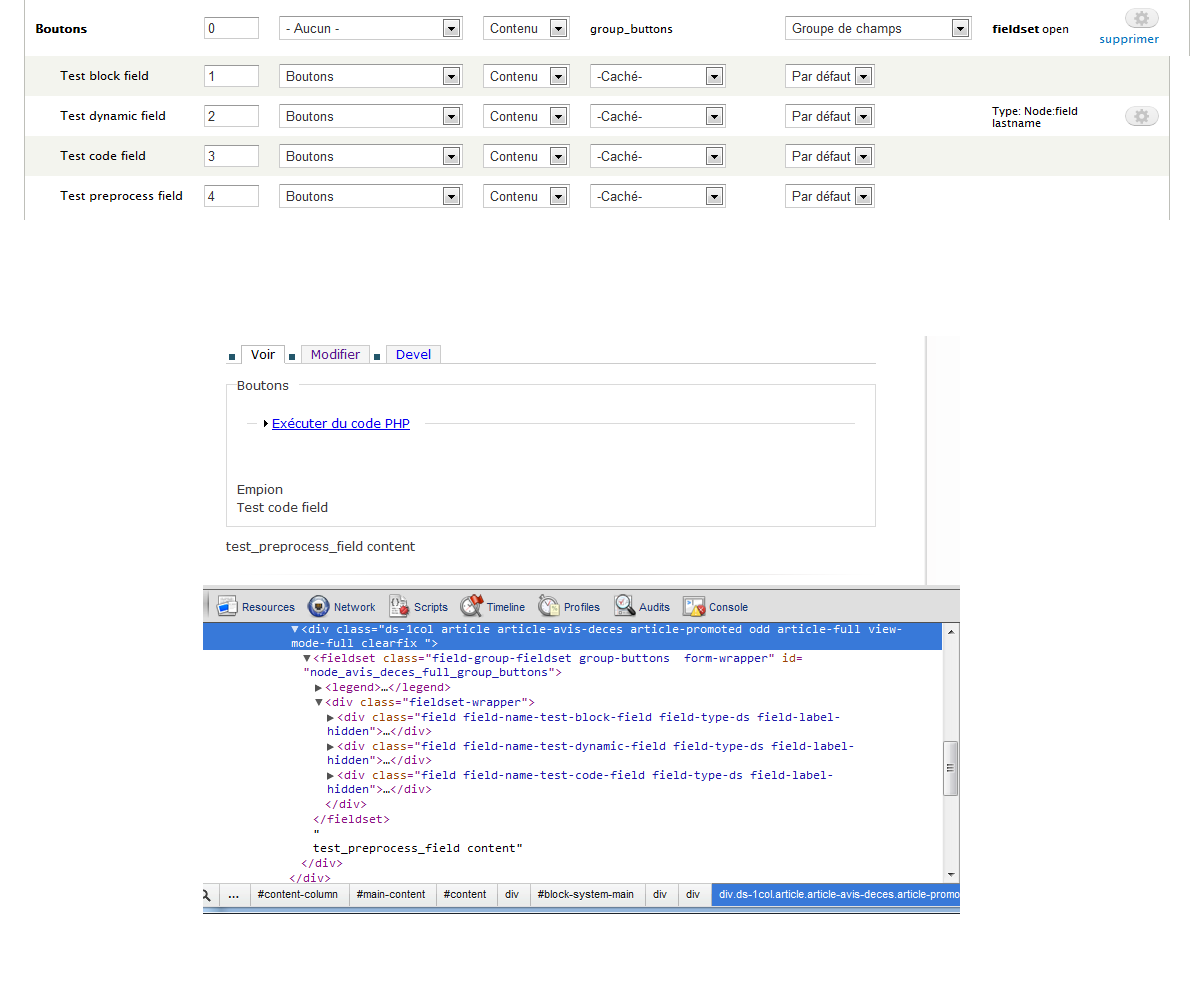The height and width of the screenshot is (1000, 1203).
Task: Click the weight field of Test block field
Action: point(231,76)
